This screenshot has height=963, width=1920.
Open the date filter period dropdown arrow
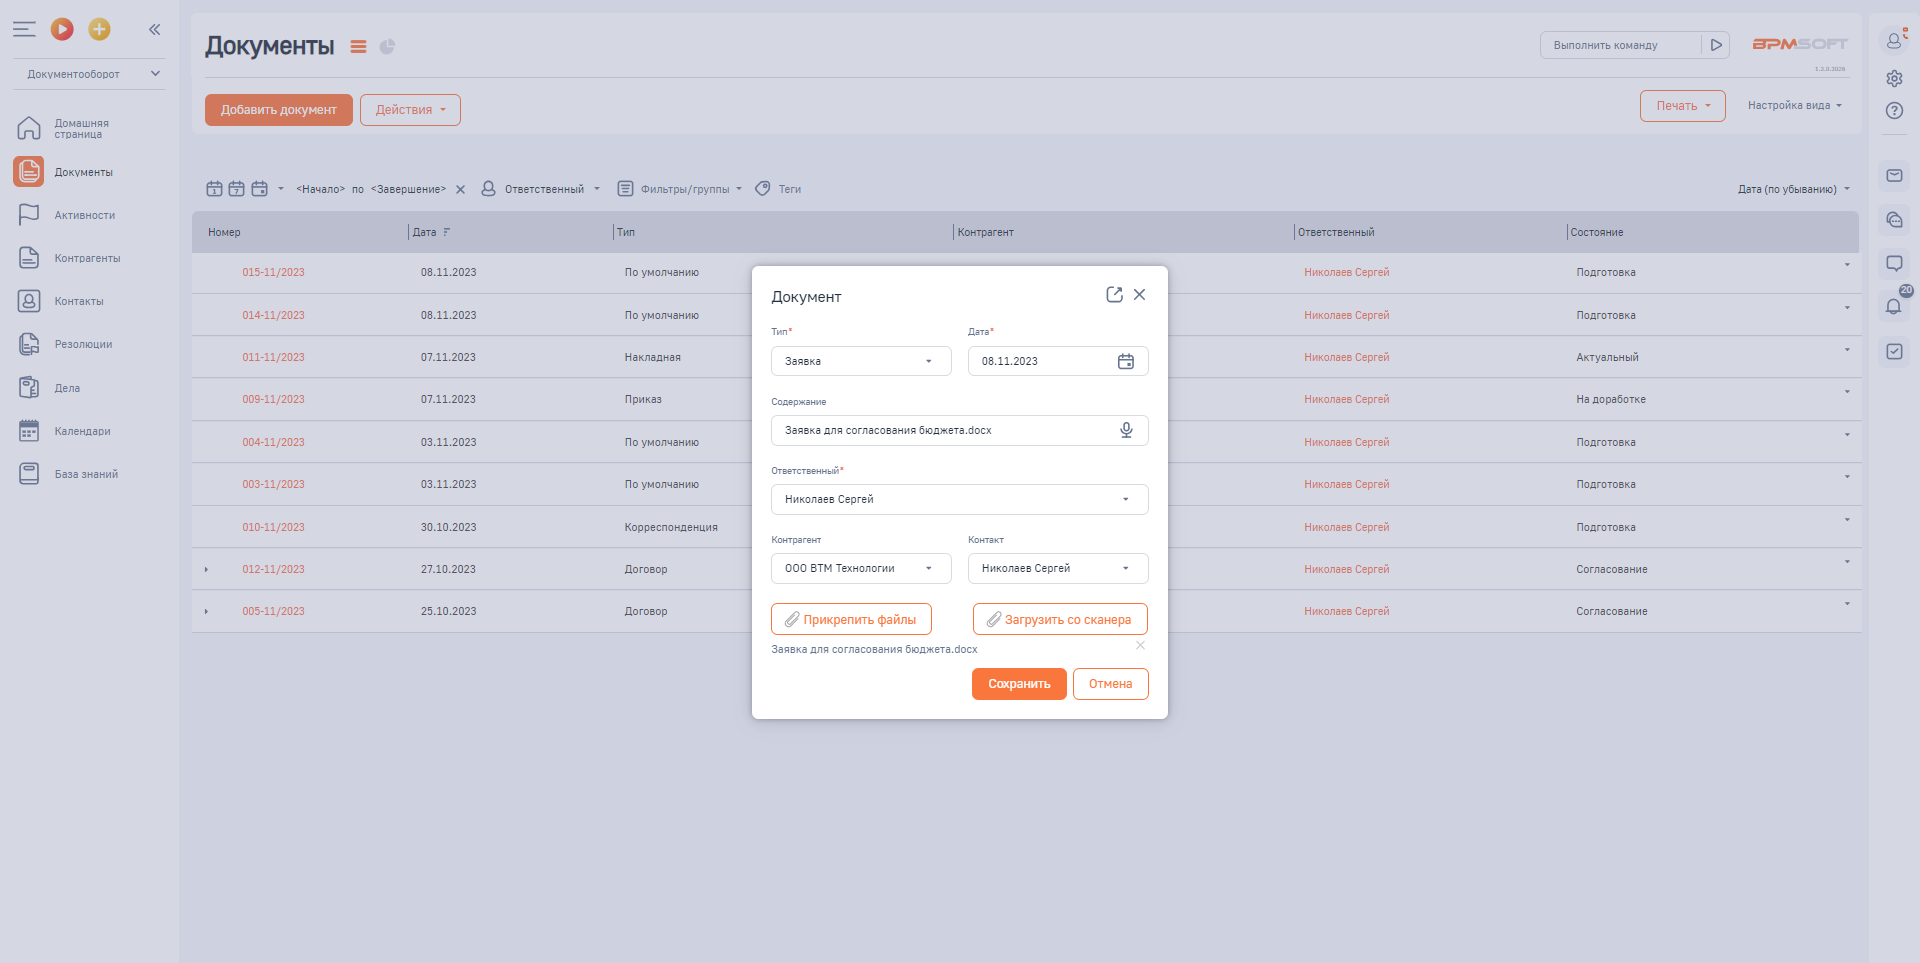click(x=281, y=189)
